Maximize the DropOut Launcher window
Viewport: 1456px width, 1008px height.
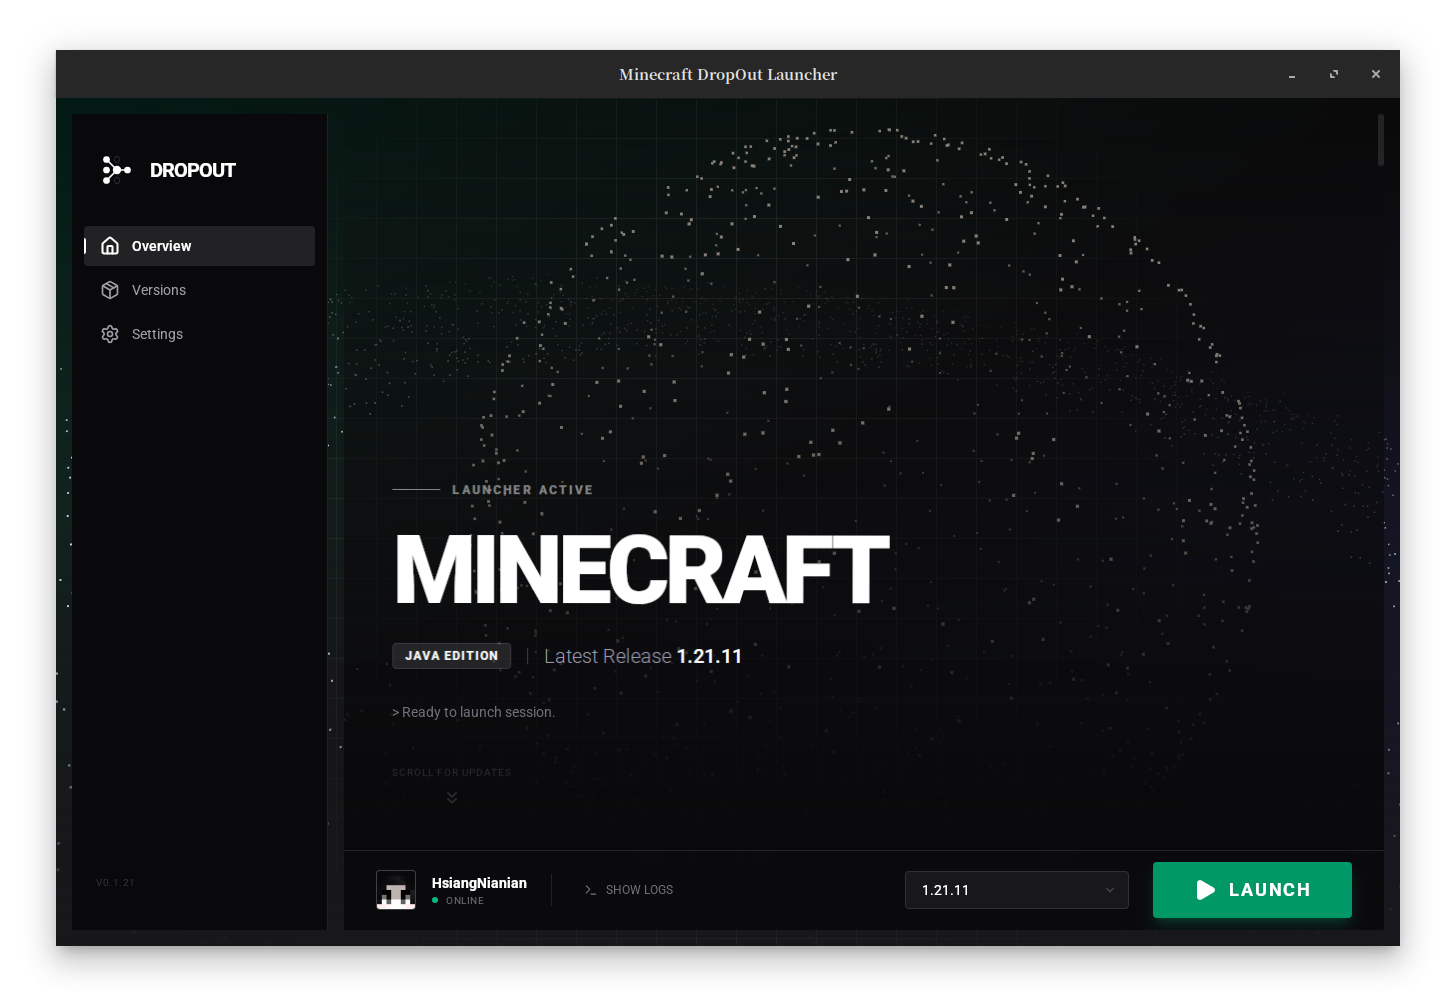click(1333, 74)
